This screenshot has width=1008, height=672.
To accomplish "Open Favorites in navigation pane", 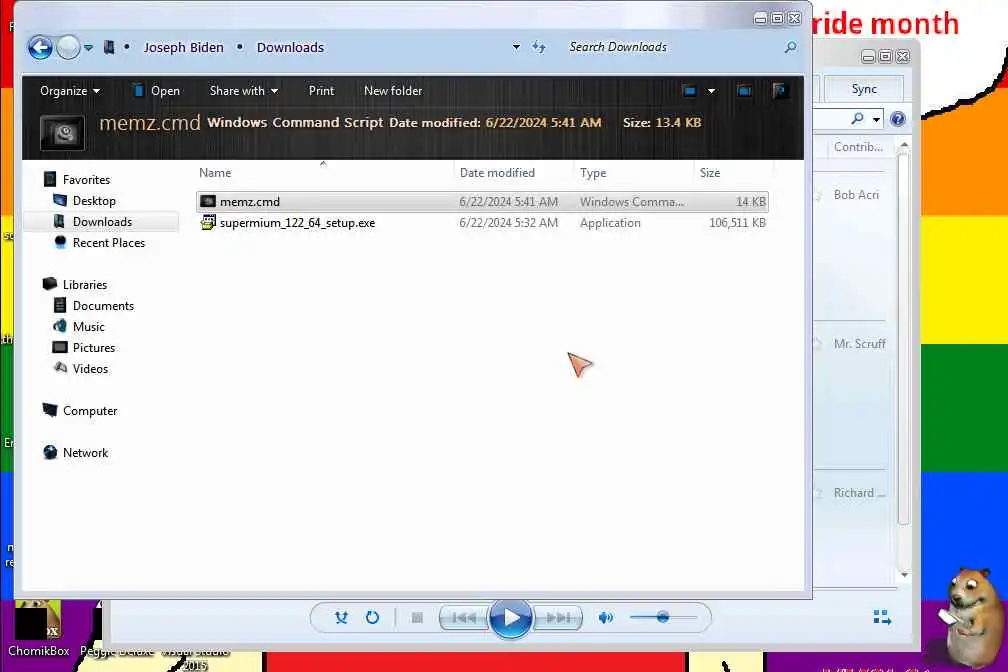I will point(86,180).
